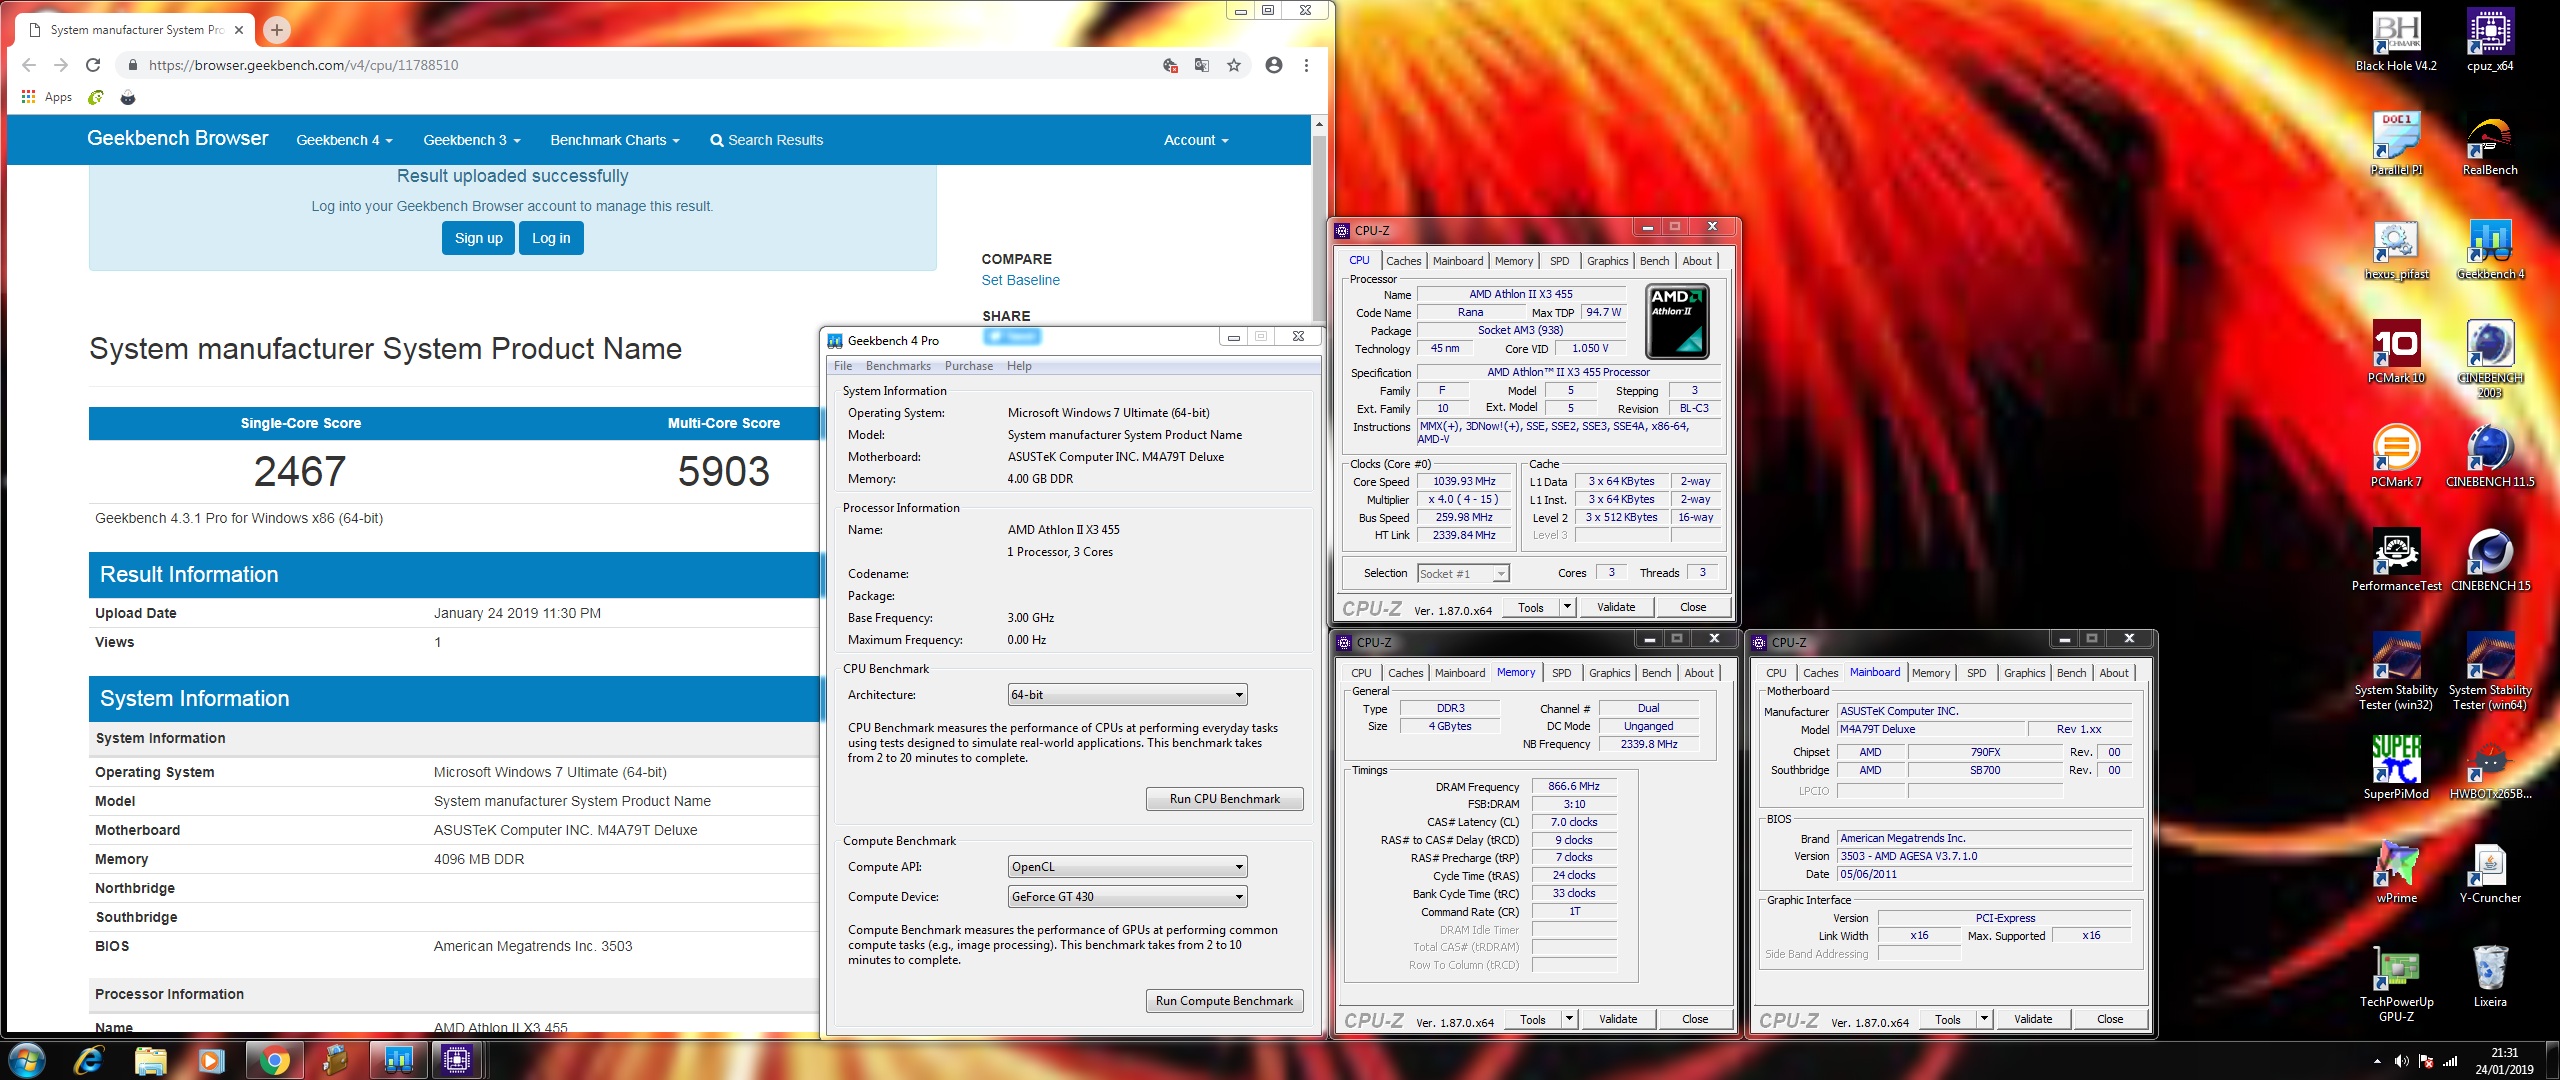Open cpuz_x64 desktop shortcut
Image resolution: width=2560 pixels, height=1080 pixels.
(x=2490, y=42)
